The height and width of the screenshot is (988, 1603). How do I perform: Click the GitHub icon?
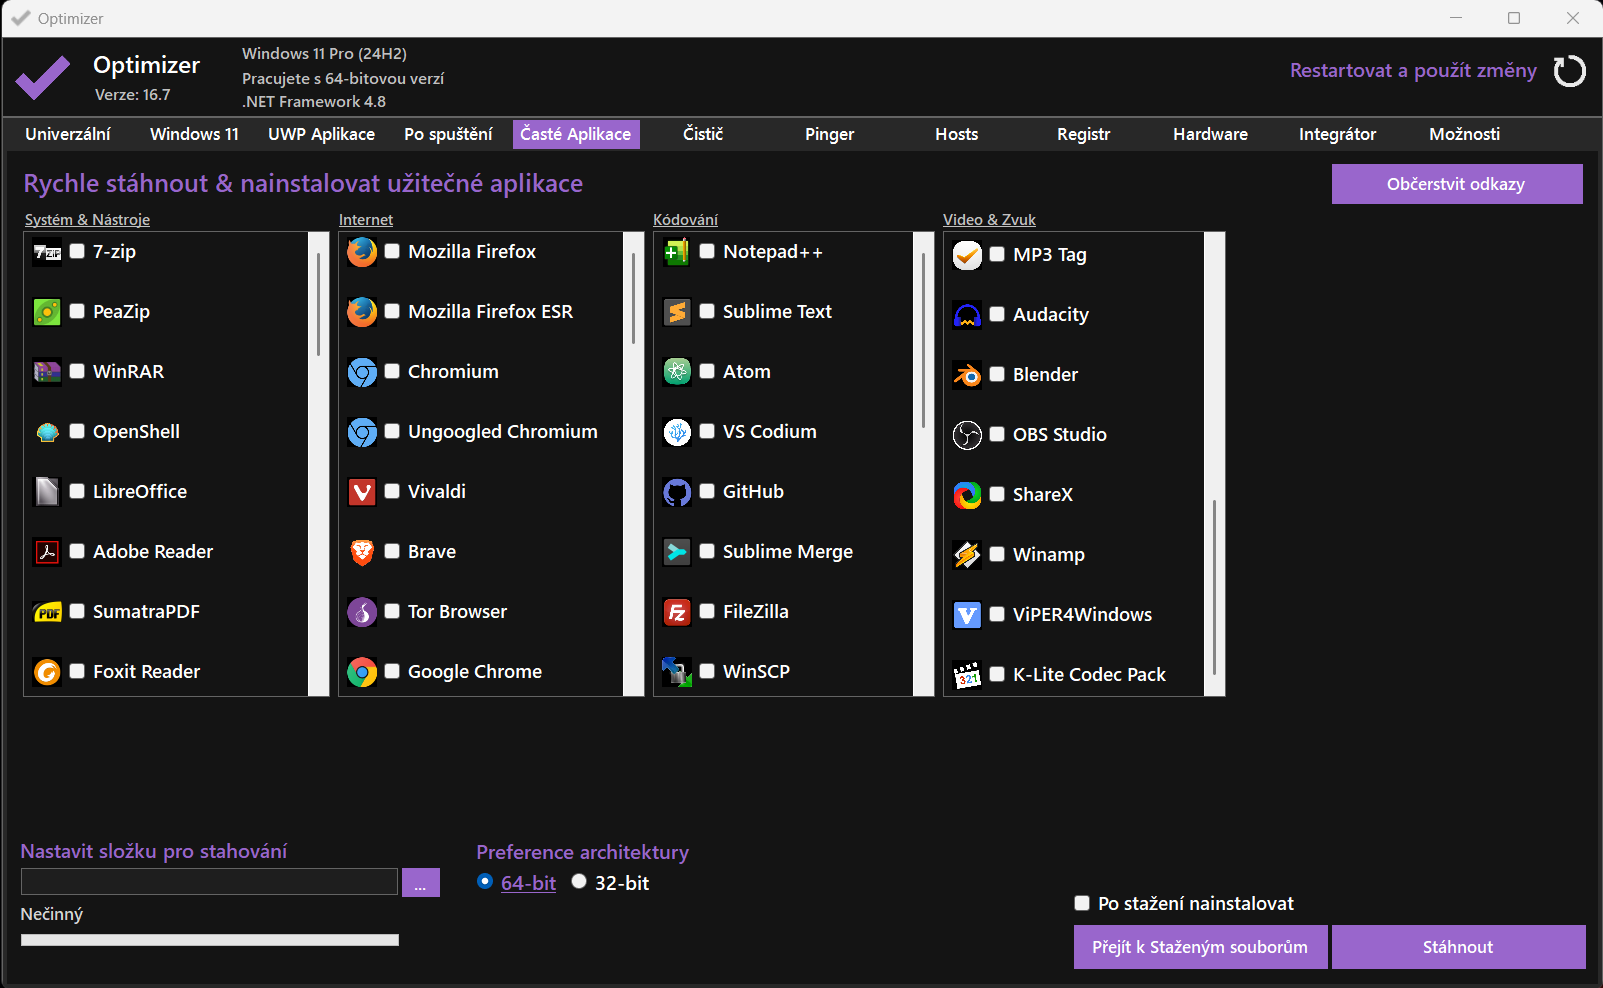coord(677,492)
